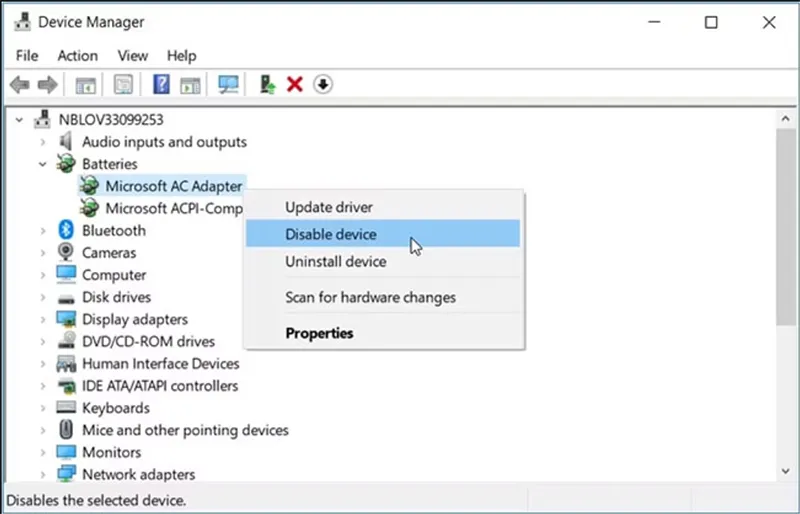Click the Back arrow toolbar icon
Viewport: 800px width, 514px height.
[x=19, y=85]
